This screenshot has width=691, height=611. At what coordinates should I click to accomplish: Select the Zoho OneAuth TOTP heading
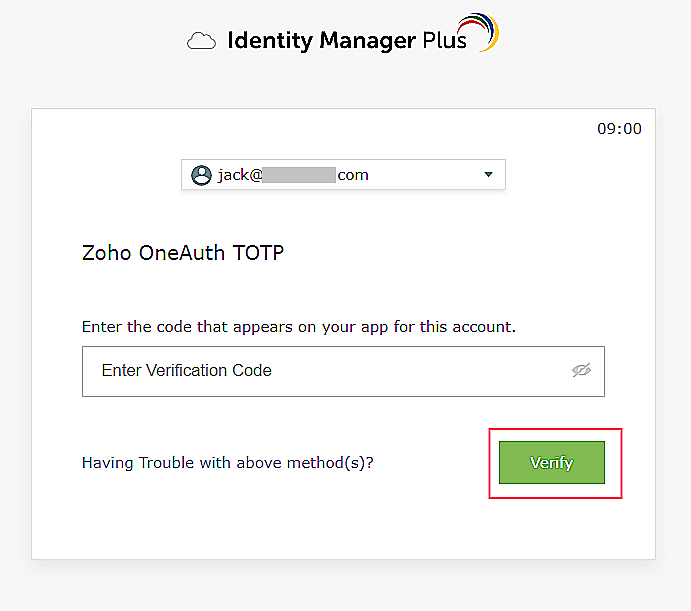click(x=183, y=253)
